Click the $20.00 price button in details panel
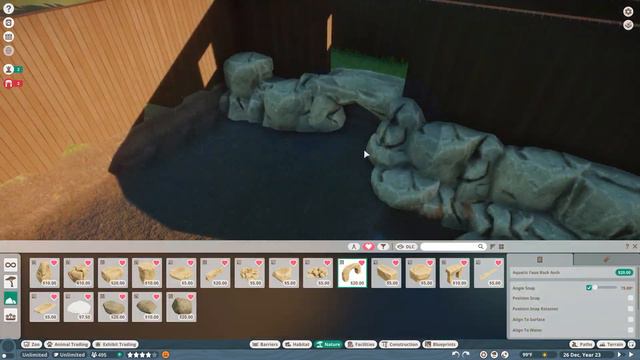The width and height of the screenshot is (640, 360). click(624, 272)
